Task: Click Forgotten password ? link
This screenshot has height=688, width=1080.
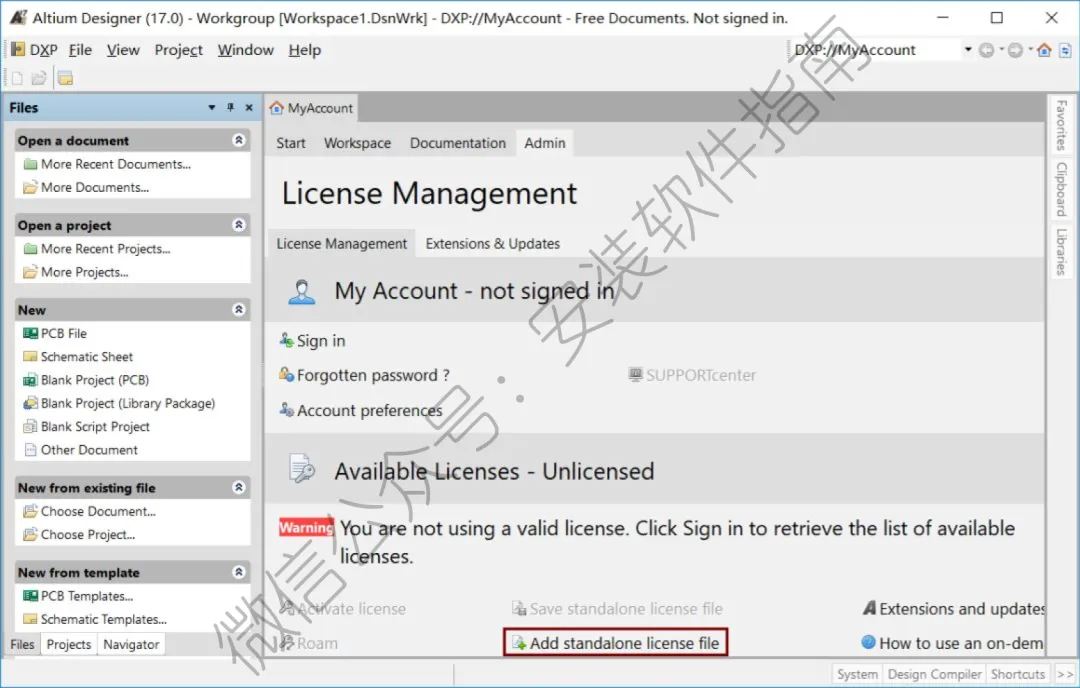Action: coord(364,375)
